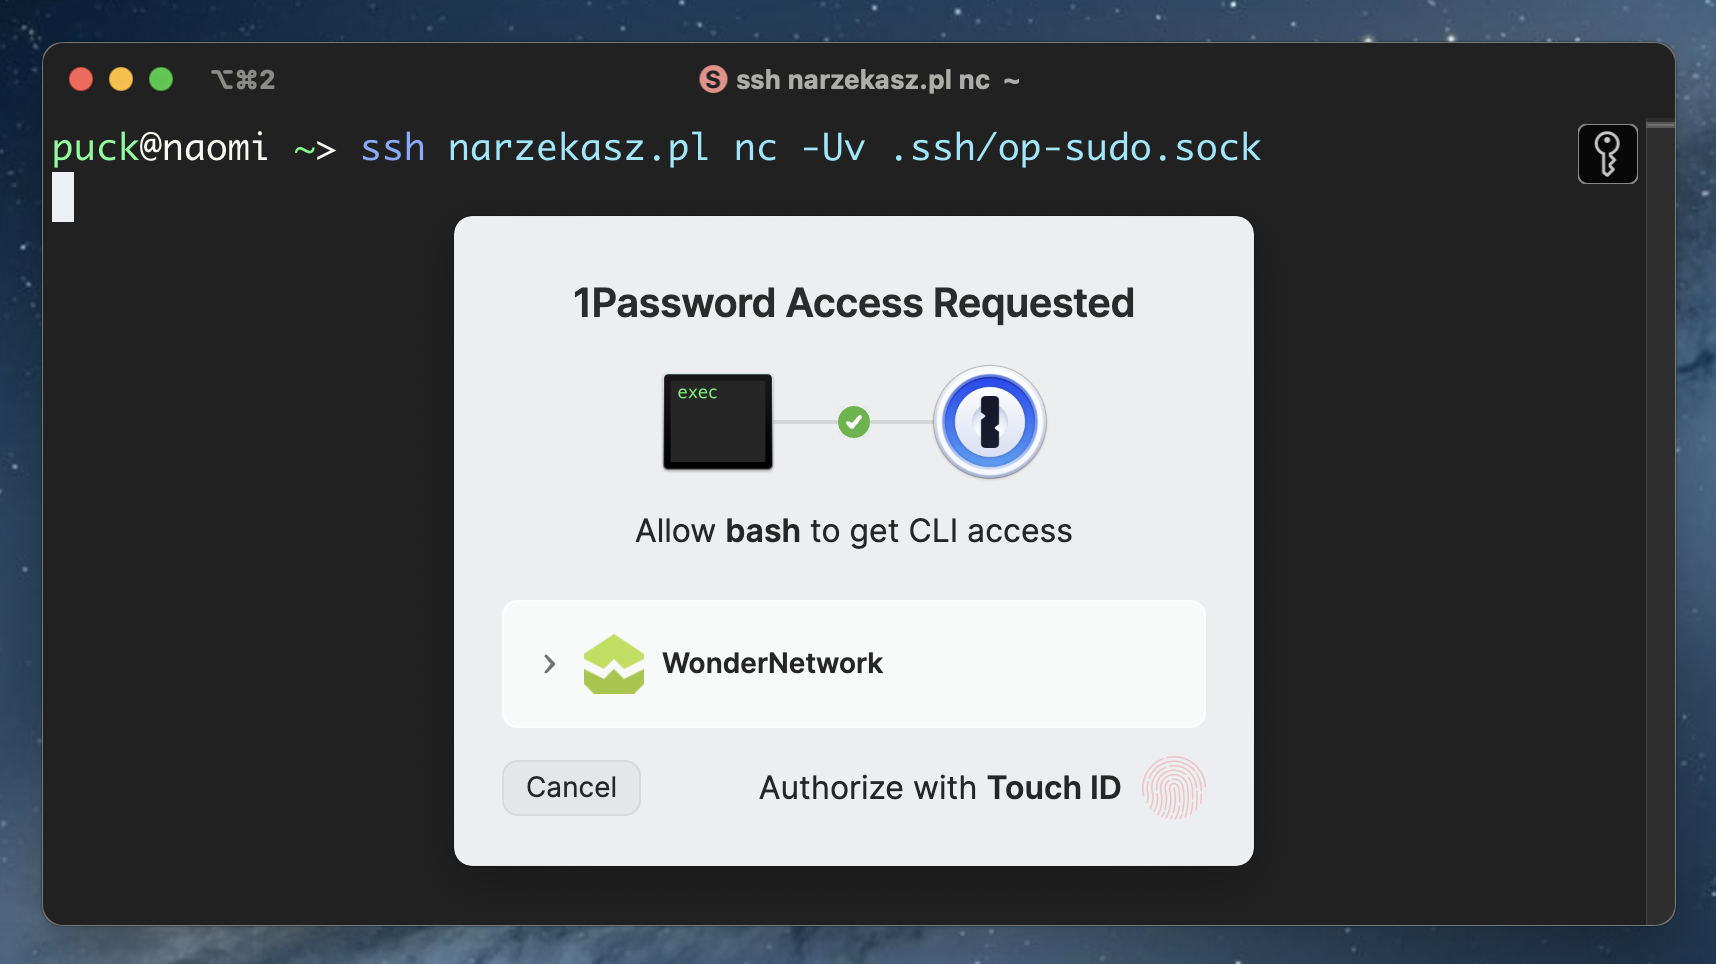
Task: Select the WonderNetwork account name
Action: (772, 664)
